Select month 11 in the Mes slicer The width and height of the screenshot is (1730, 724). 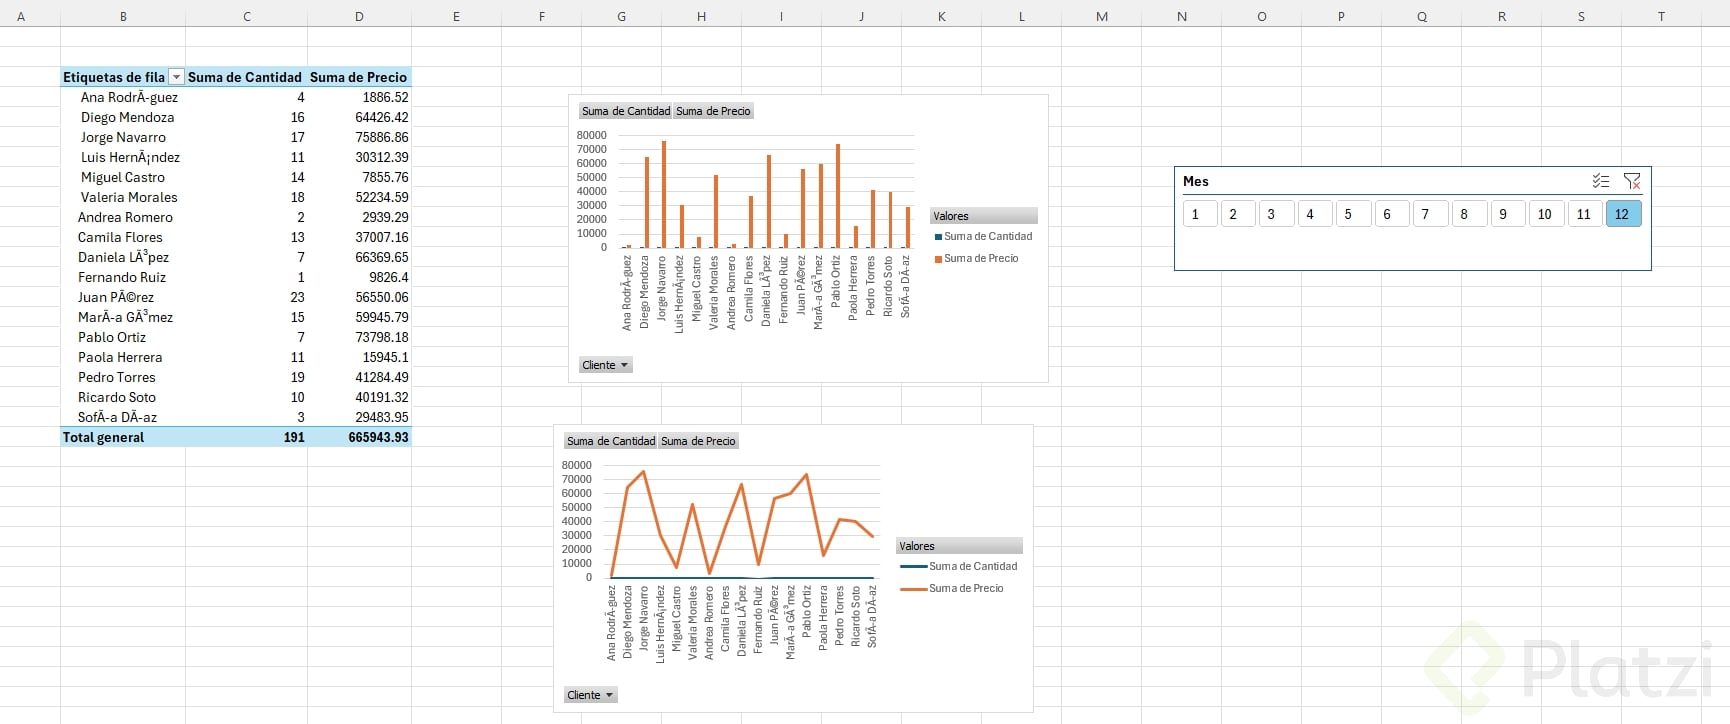click(x=1585, y=214)
